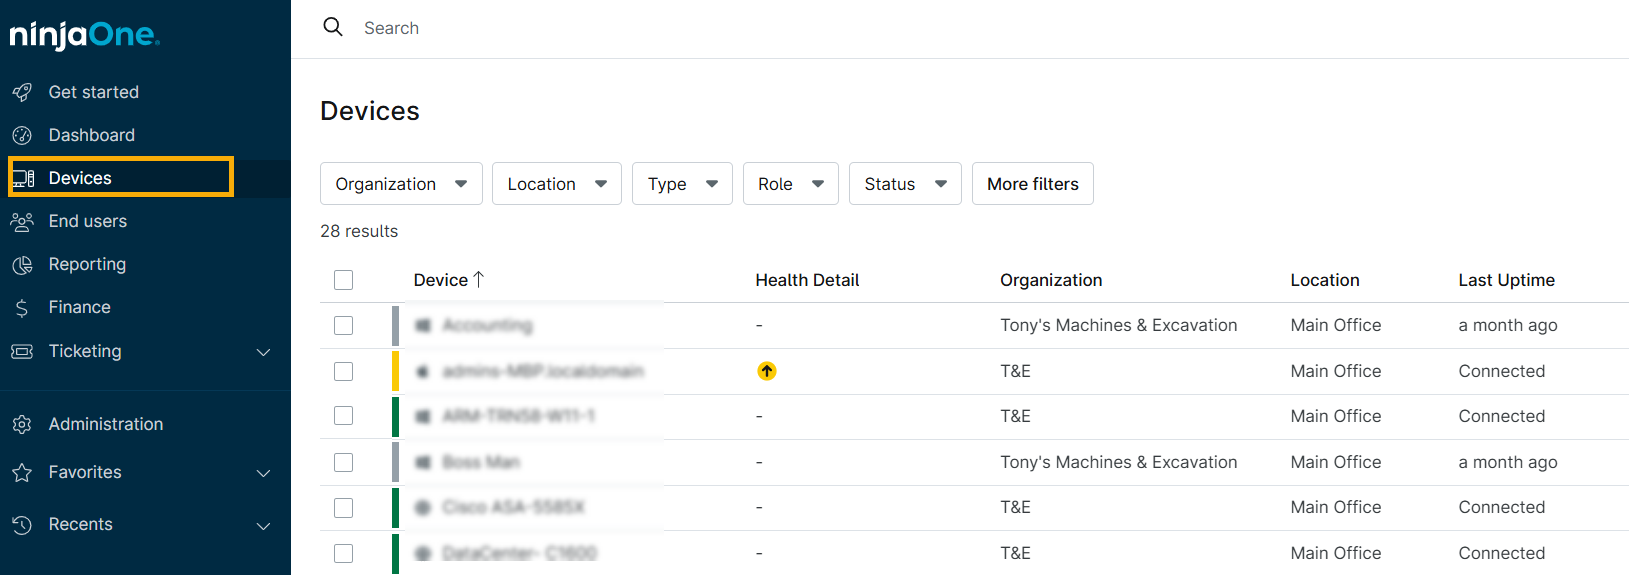Viewport: 1629px width, 575px height.
Task: Open Devices in the sidebar
Action: [x=80, y=178]
